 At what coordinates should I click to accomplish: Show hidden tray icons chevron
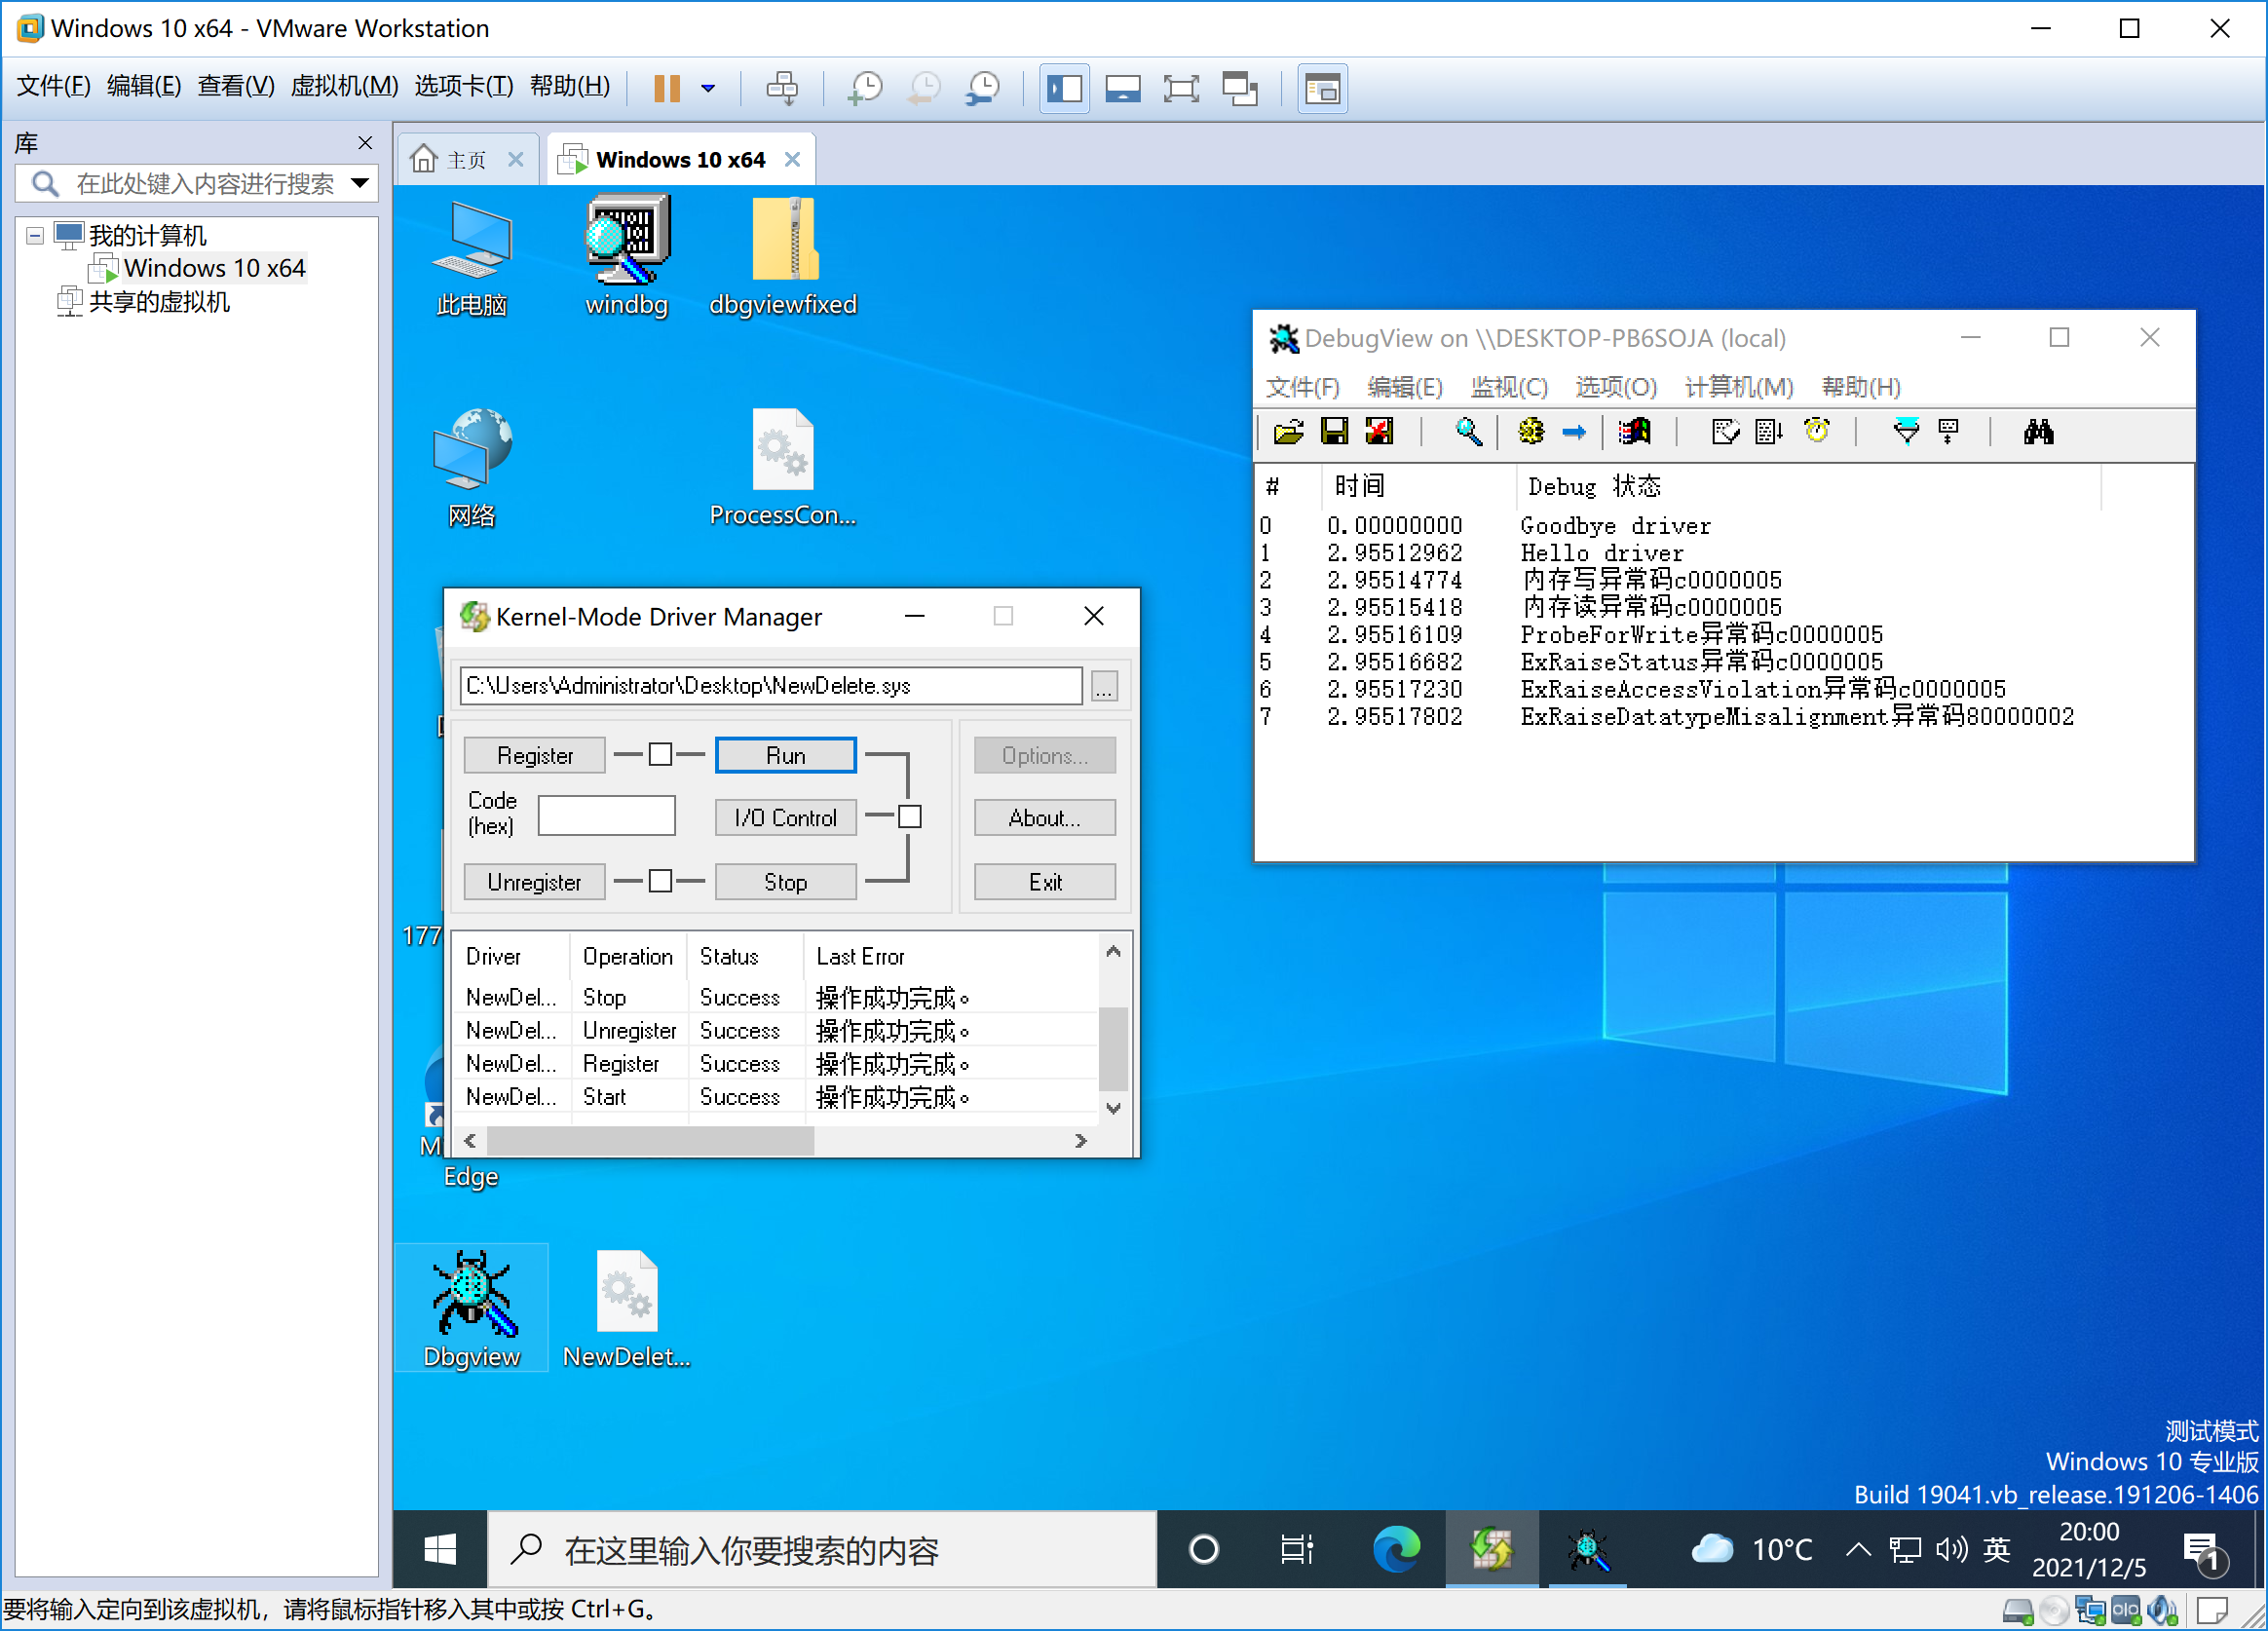pos(1858,1549)
